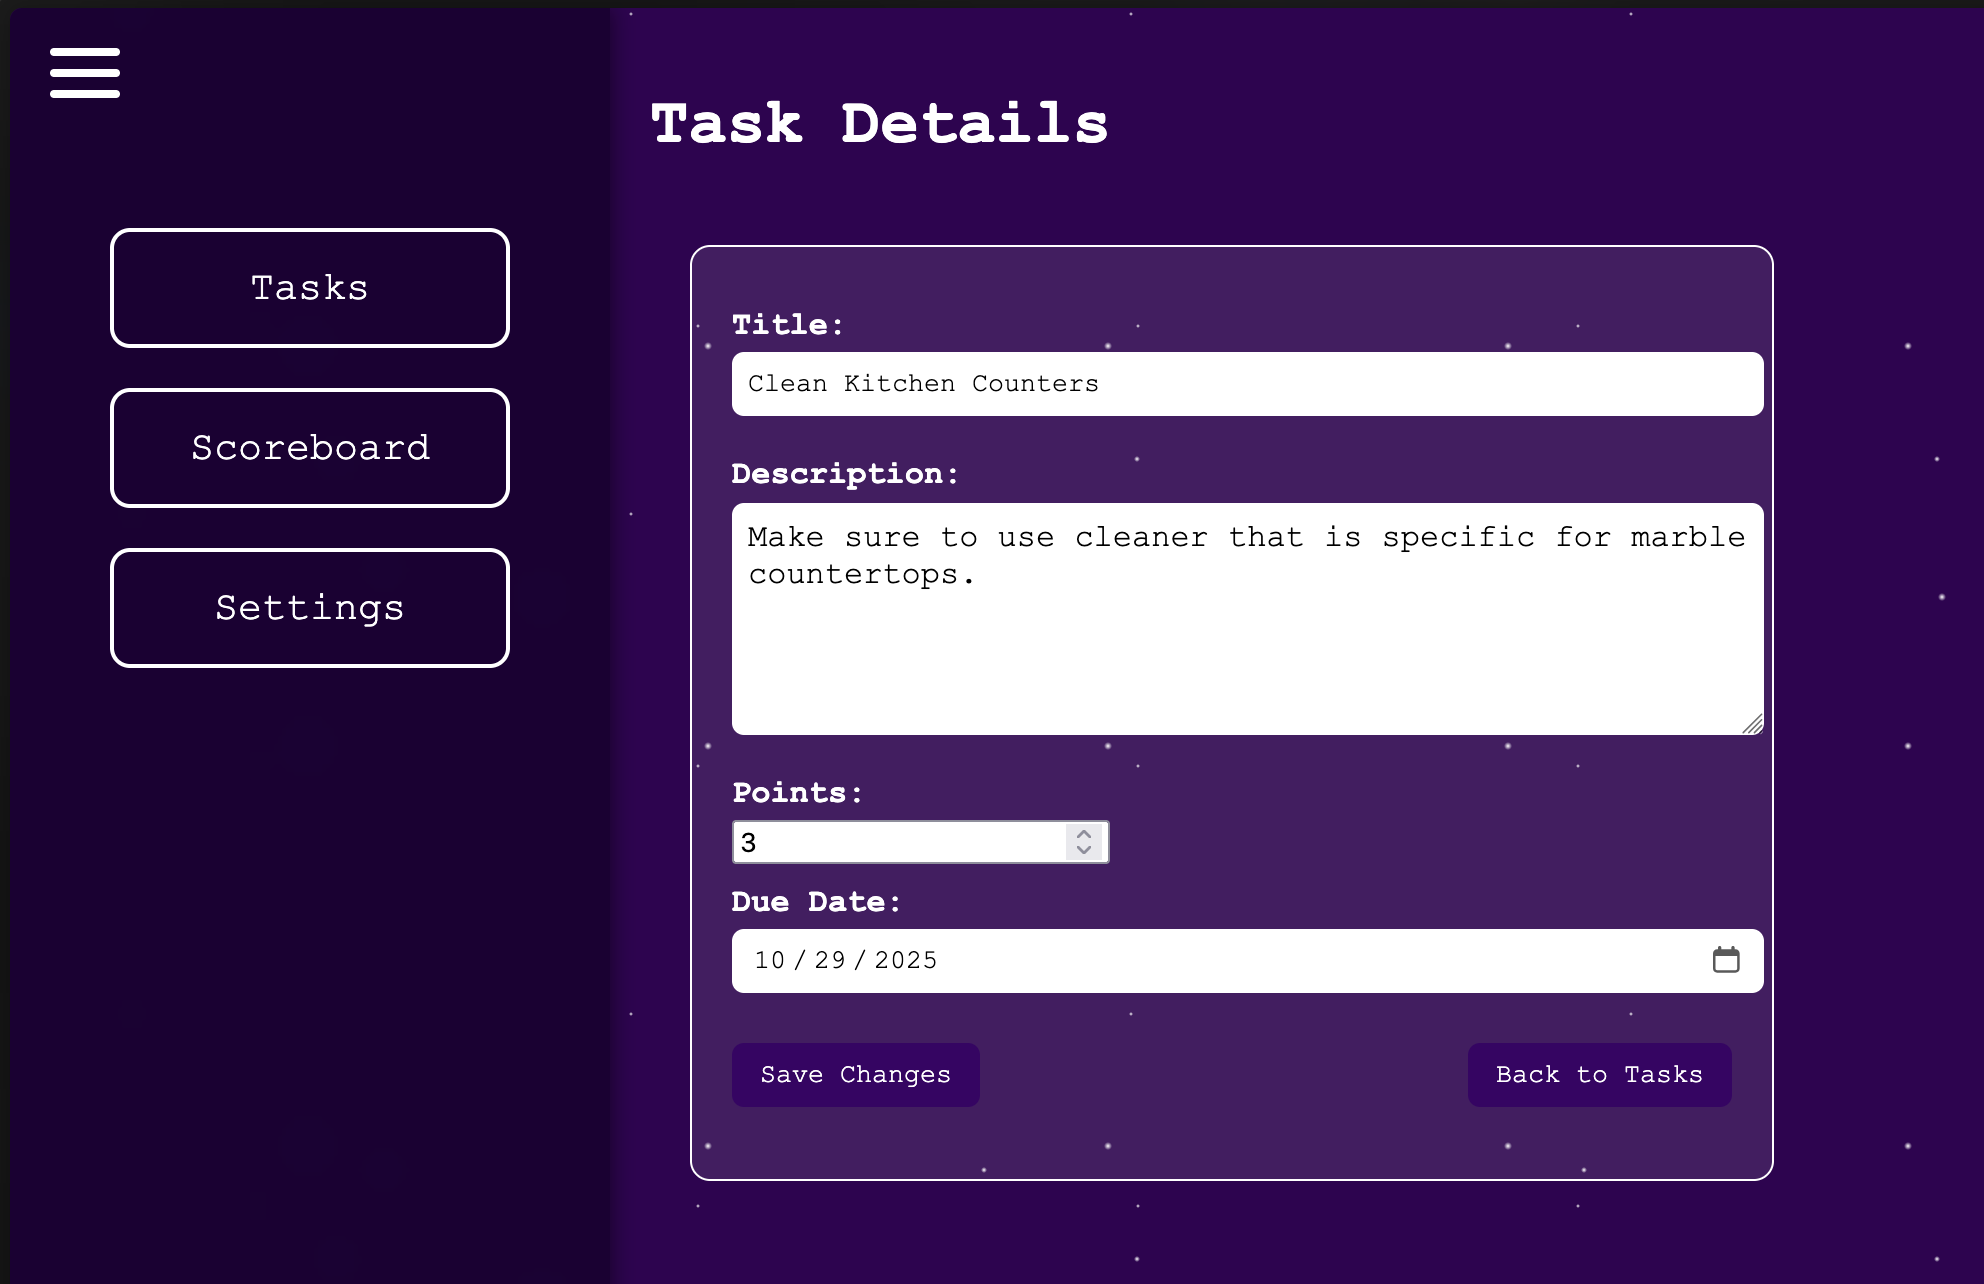Click Save Changes button
This screenshot has width=1984, height=1284.
(855, 1075)
